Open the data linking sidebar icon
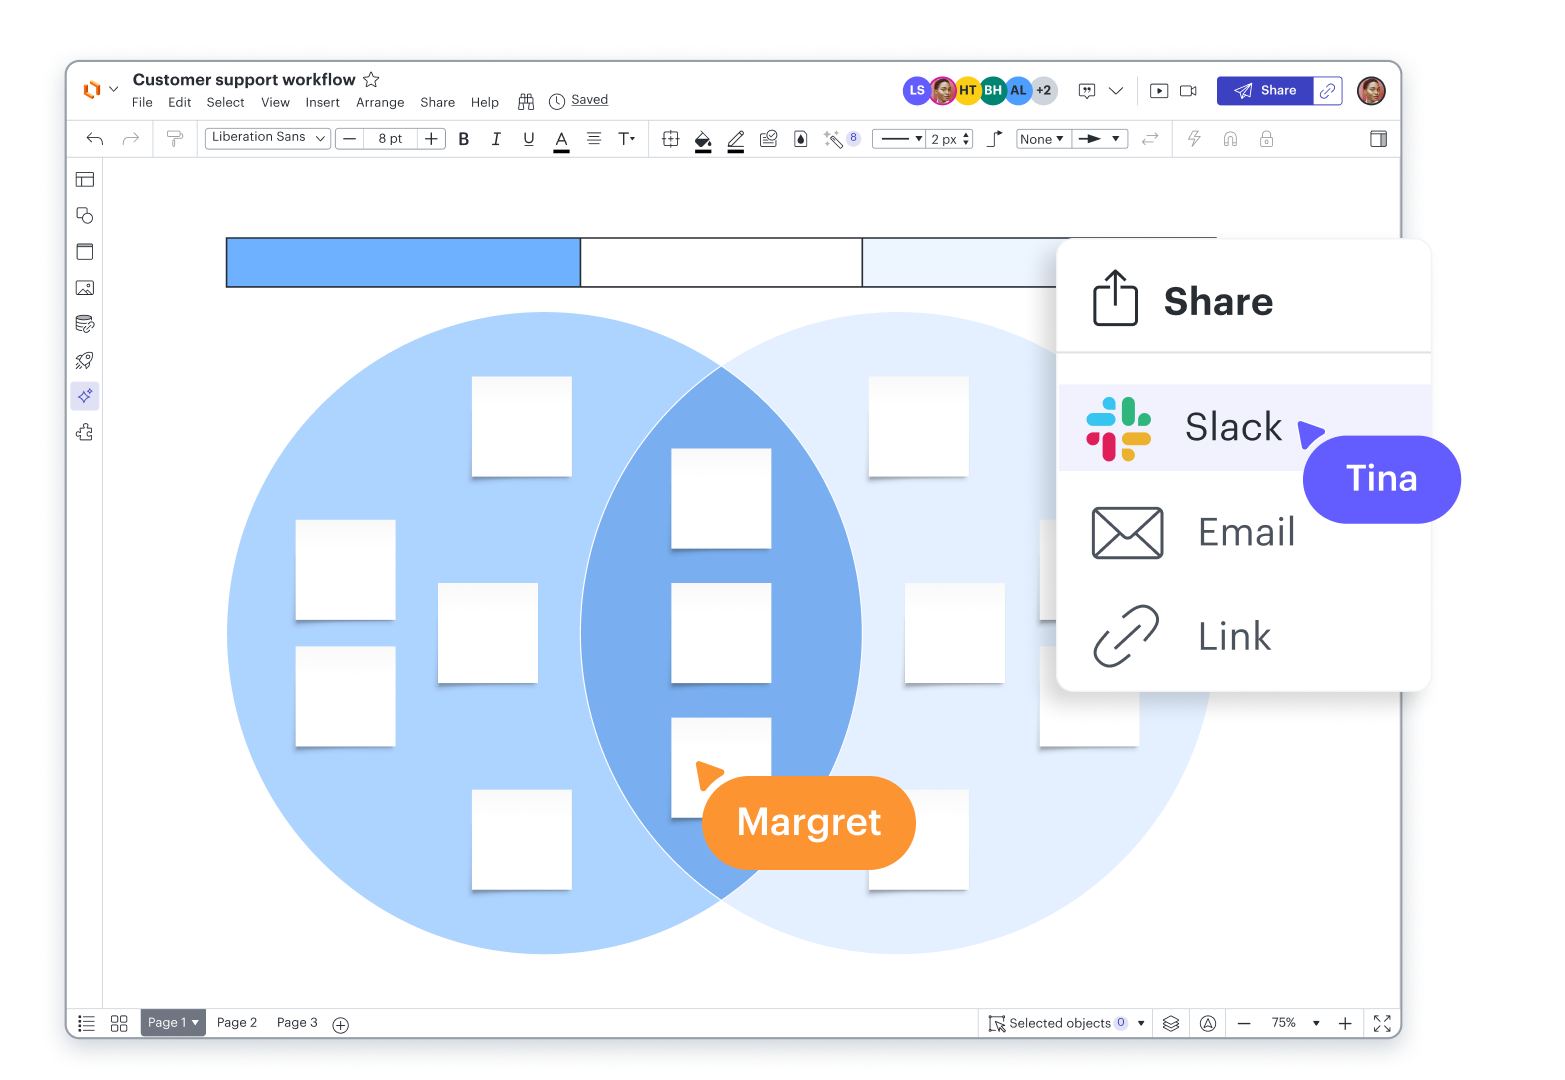Screen dimensions: 1565x1080 click(85, 324)
